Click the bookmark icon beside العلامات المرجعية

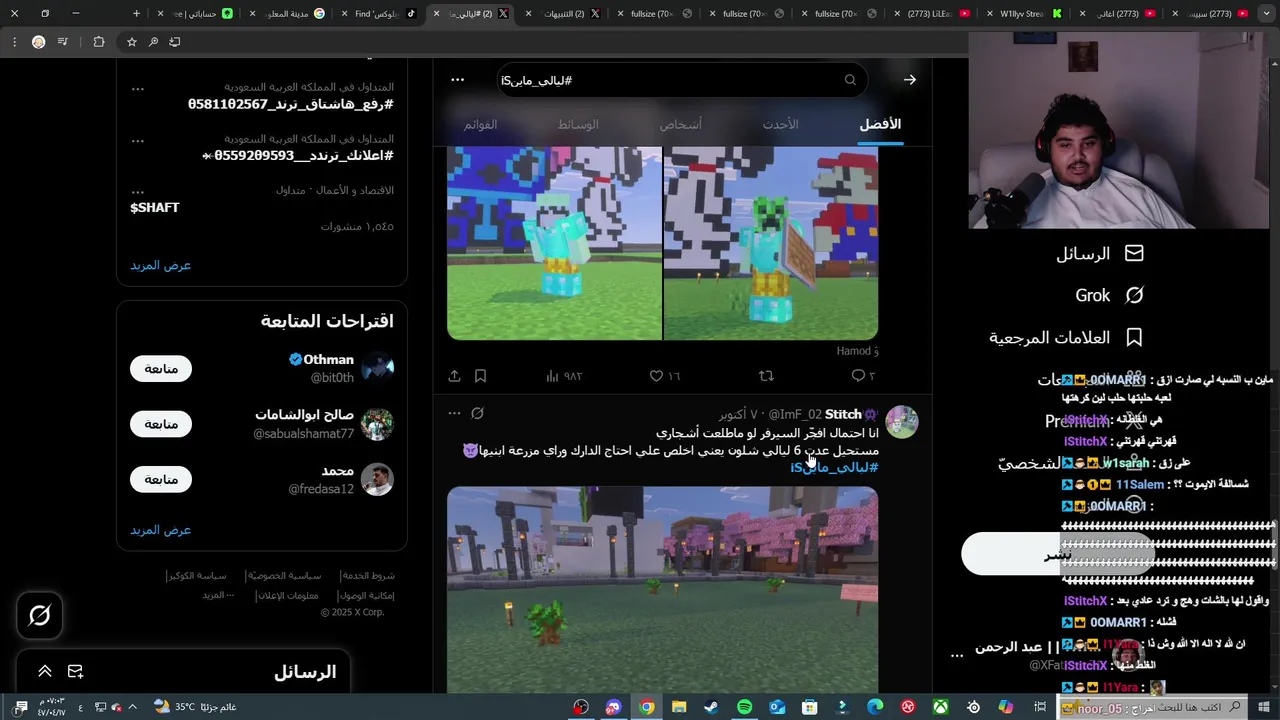point(1134,338)
